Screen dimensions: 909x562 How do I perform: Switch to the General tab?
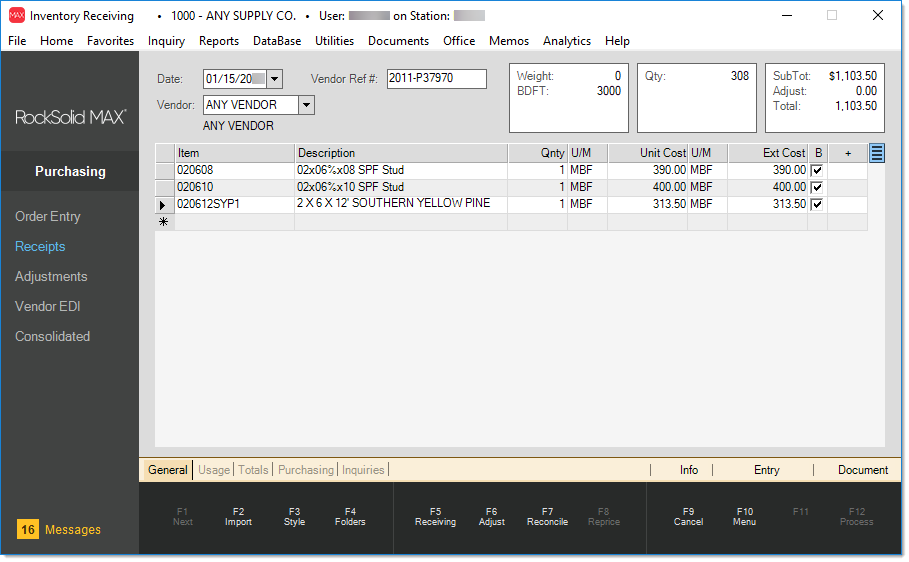pyautogui.click(x=168, y=470)
